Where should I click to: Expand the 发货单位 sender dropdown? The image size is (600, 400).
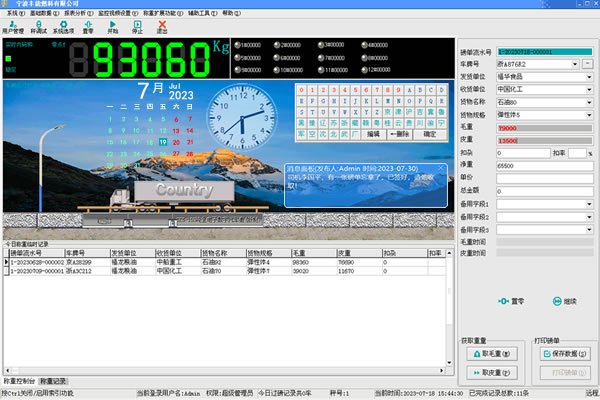click(589, 77)
